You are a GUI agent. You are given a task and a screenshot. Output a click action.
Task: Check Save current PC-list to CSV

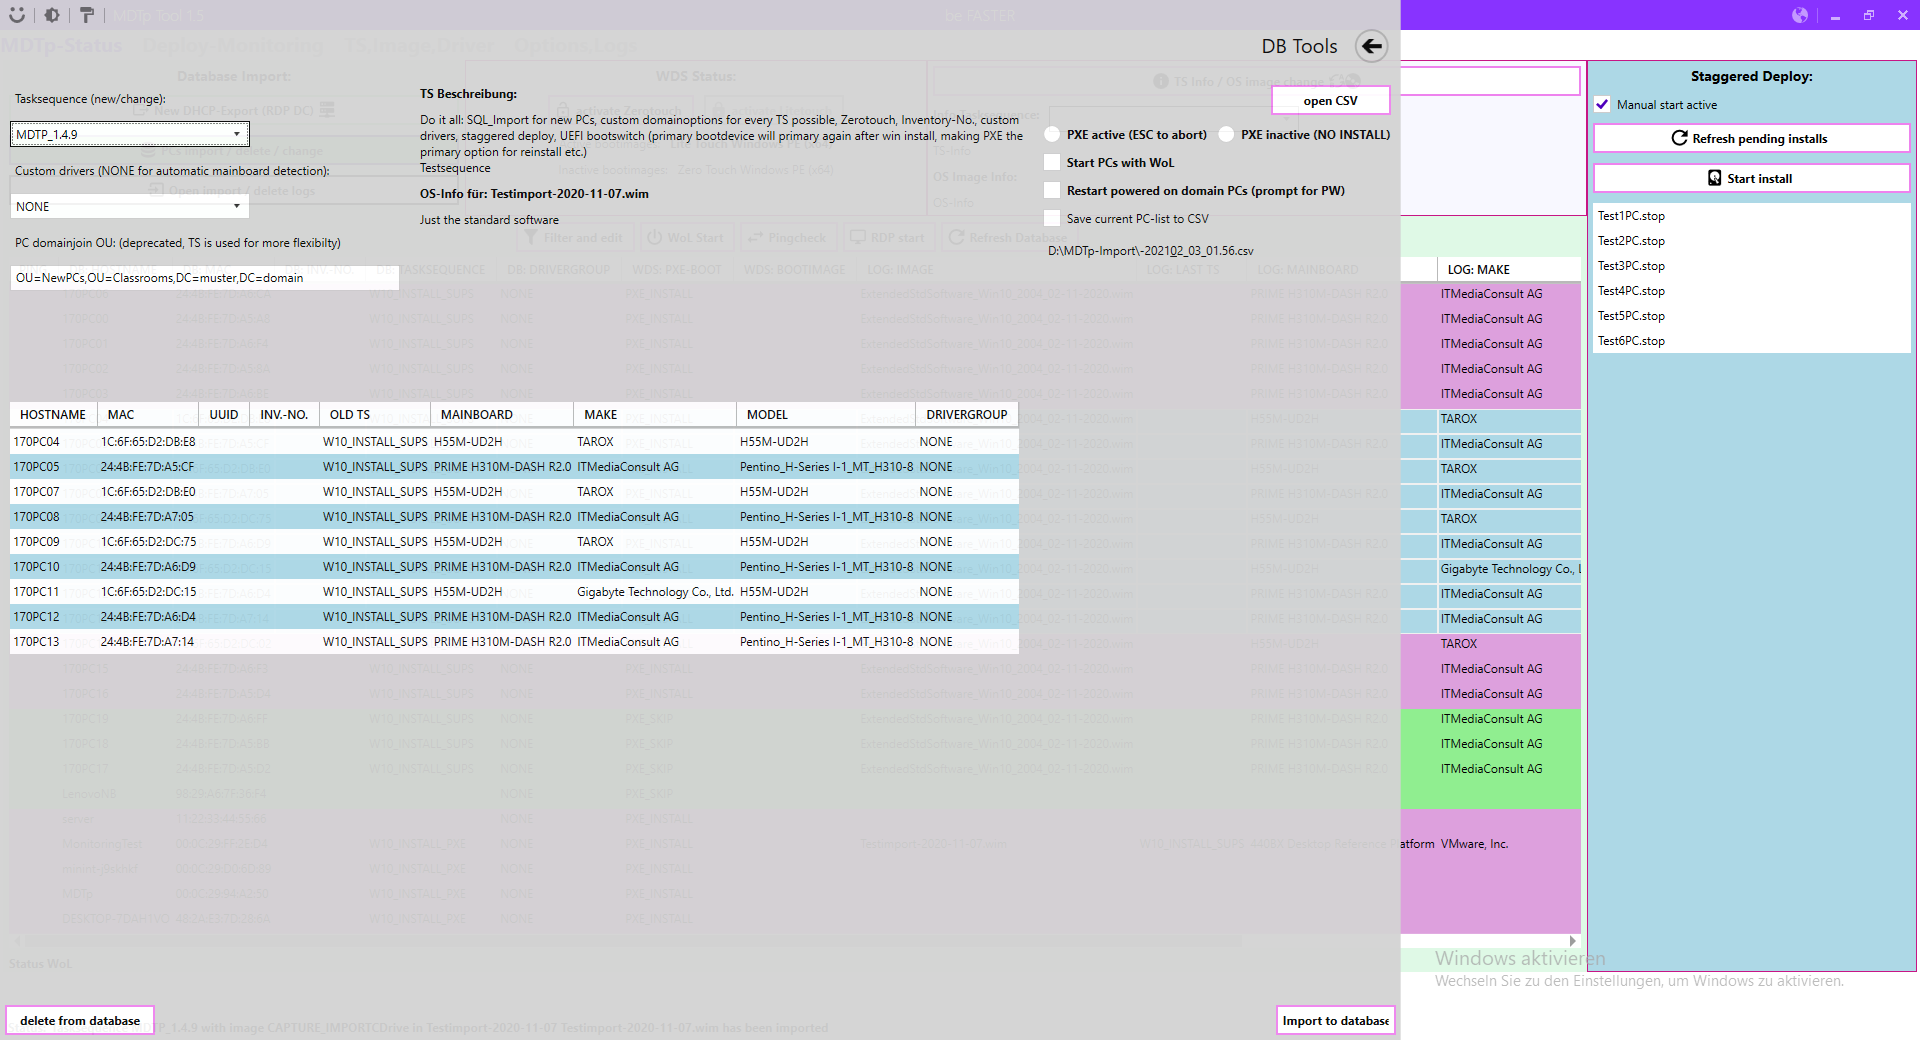click(x=1052, y=218)
